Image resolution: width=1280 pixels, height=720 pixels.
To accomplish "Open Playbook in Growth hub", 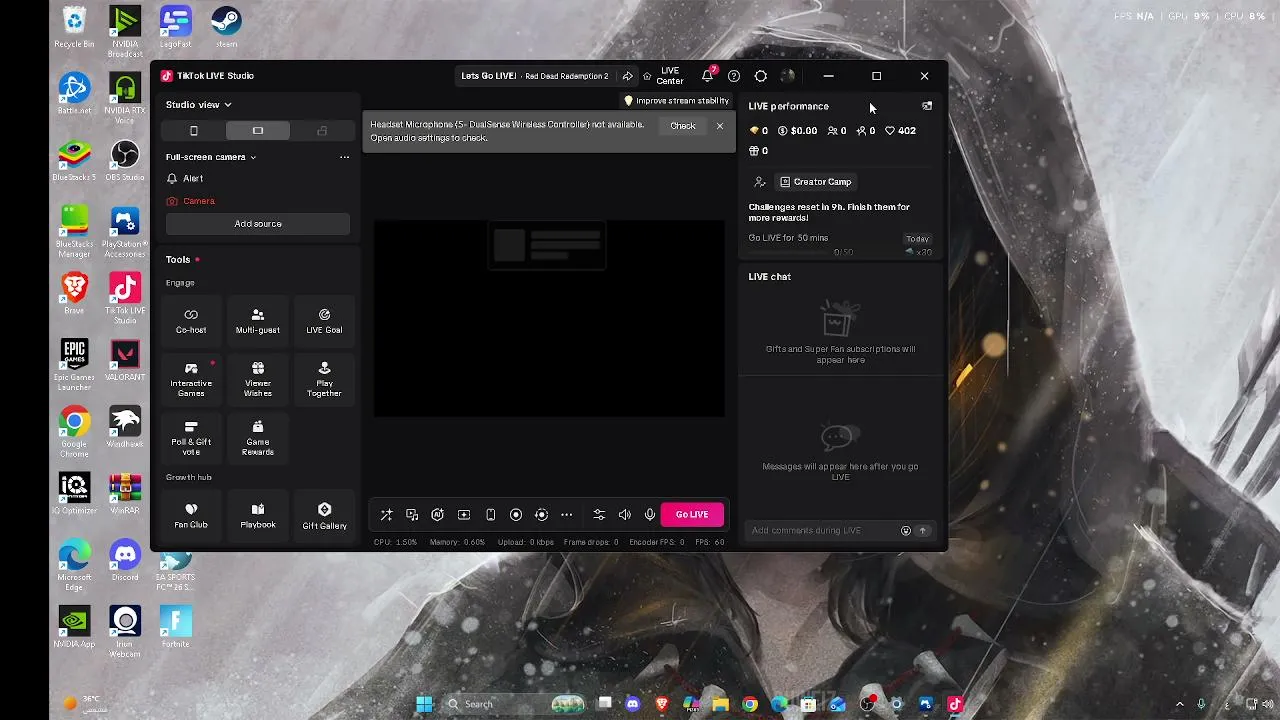I will pyautogui.click(x=258, y=516).
